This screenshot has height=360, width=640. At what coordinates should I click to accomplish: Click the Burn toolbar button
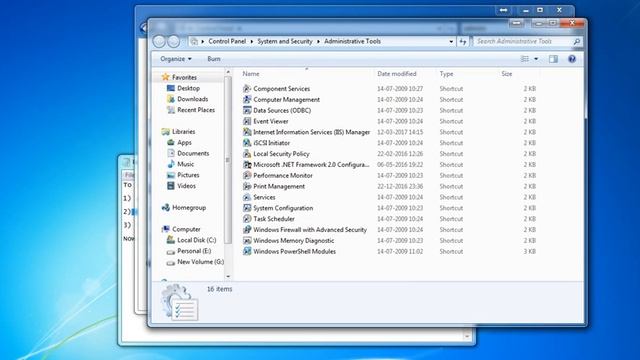point(214,59)
